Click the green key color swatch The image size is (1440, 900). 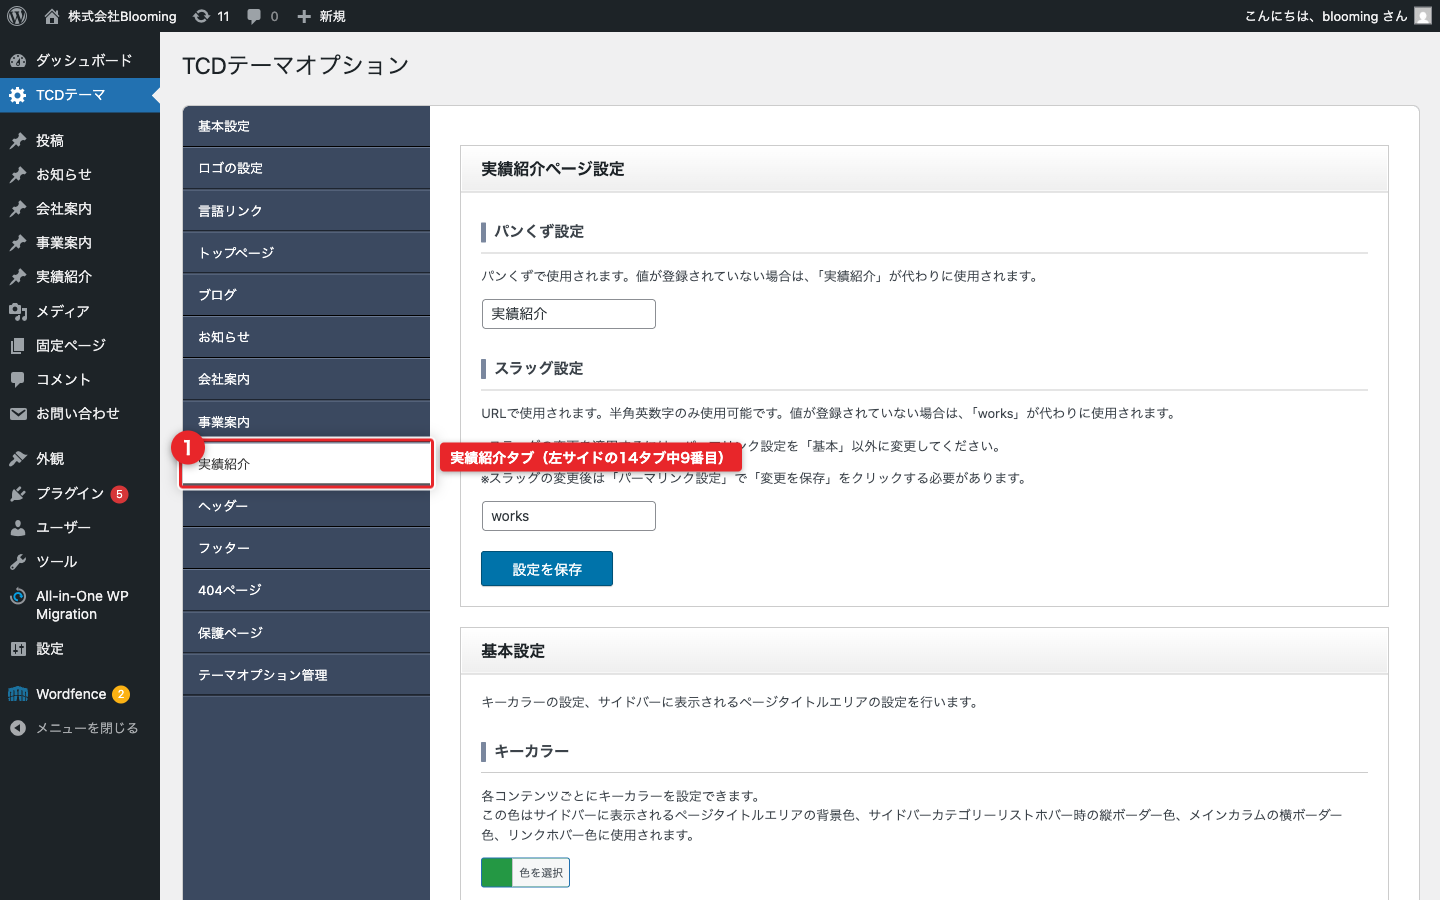coord(497,873)
